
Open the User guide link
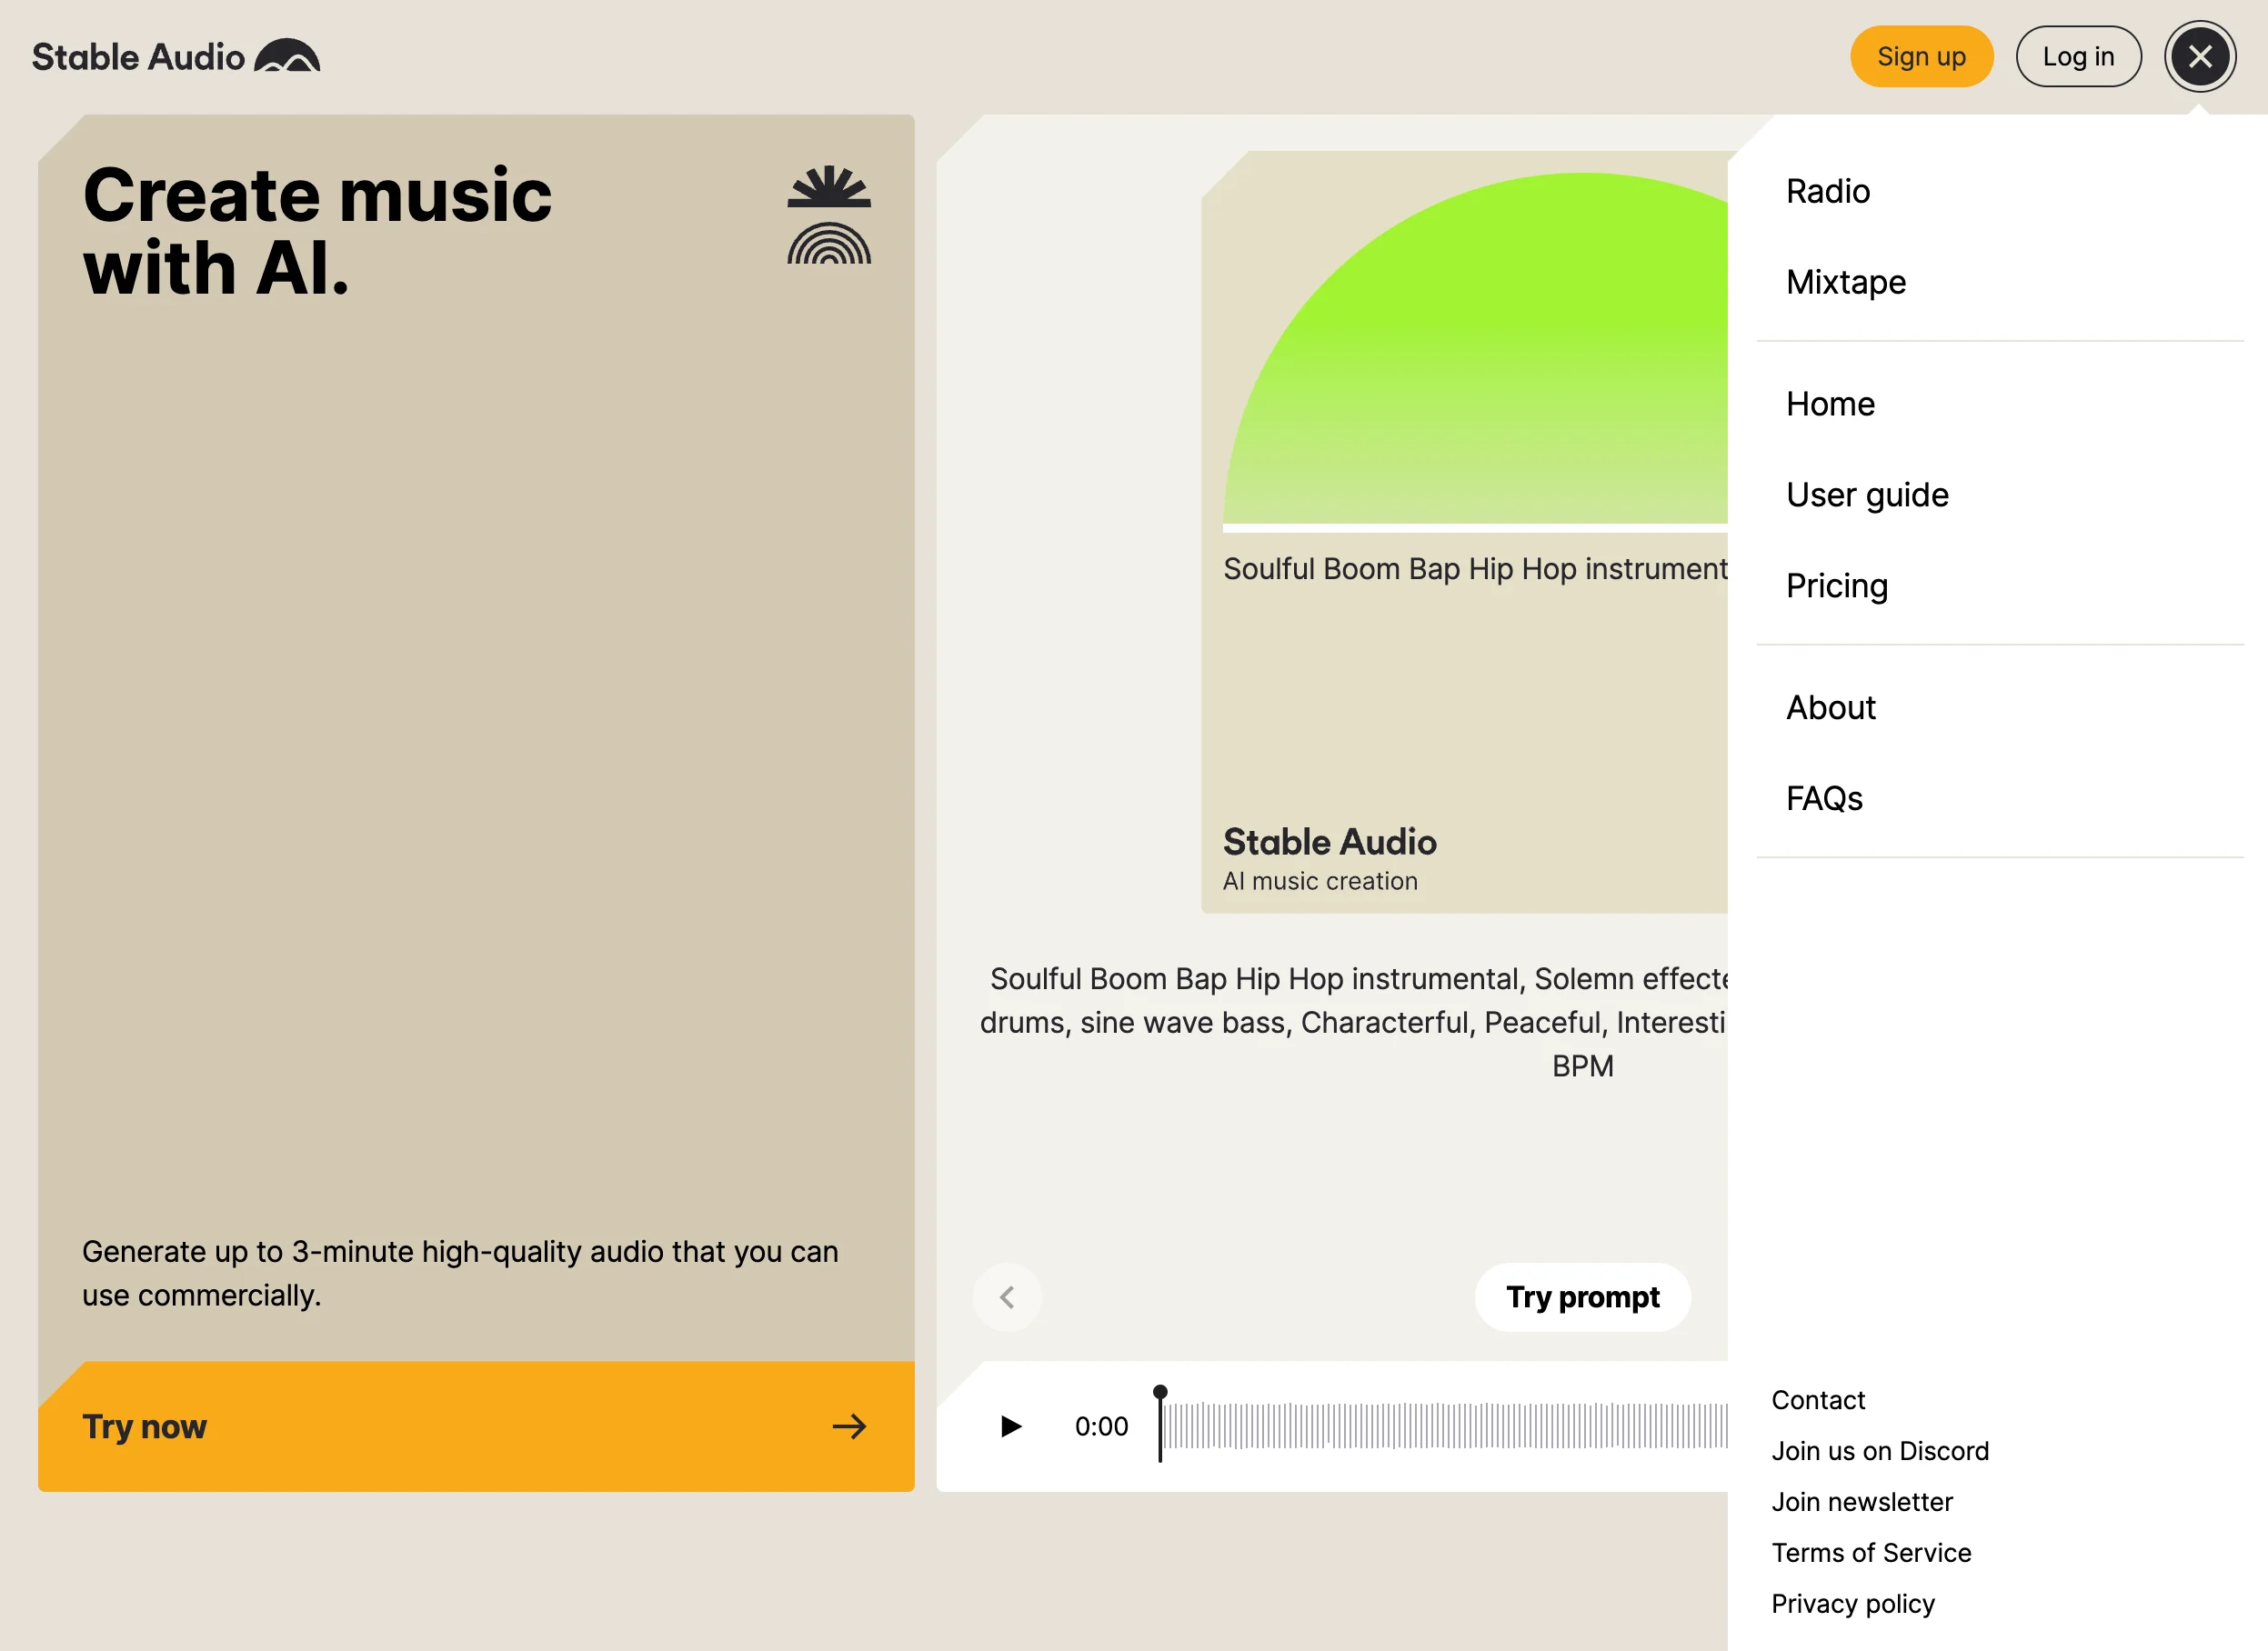[x=1868, y=495]
